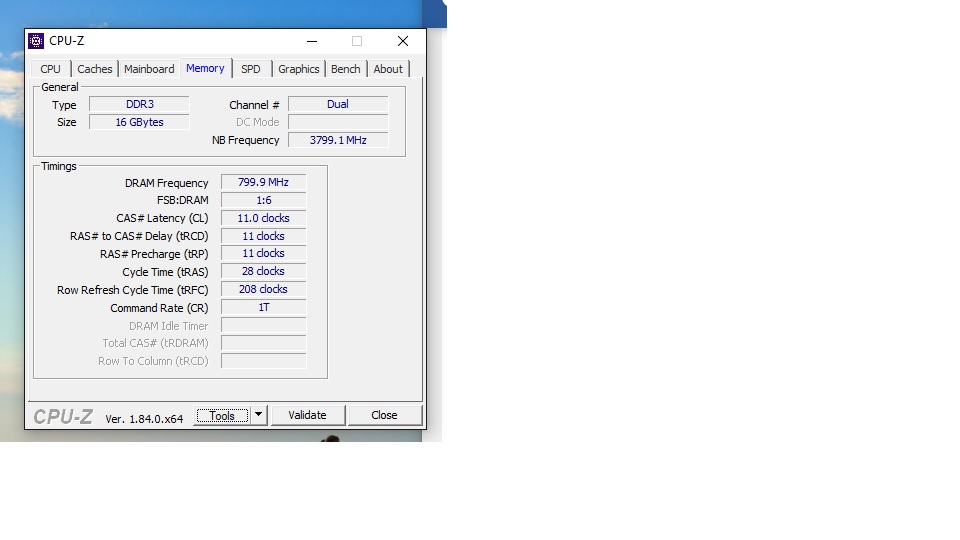Click the DRAM Frequency value 799.9 MHz
Screen dimensions: 960x540
pos(263,182)
